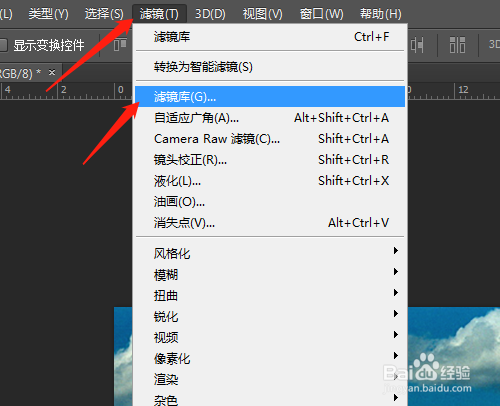
Task: Choose 滤镜库 with Ctrl+F shortcut
Action: (x=270, y=37)
